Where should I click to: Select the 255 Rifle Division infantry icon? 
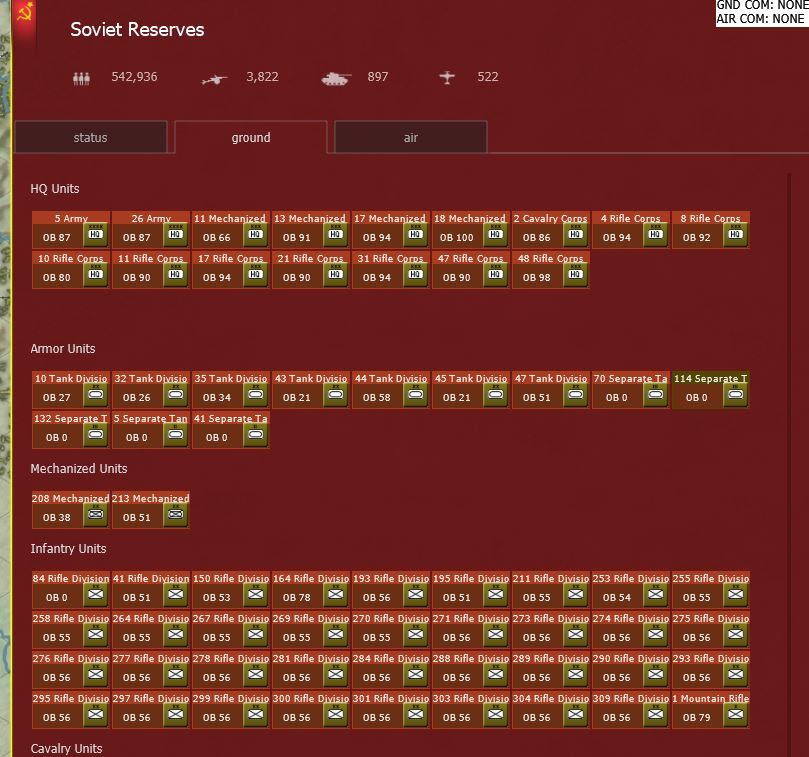pyautogui.click(x=735, y=594)
